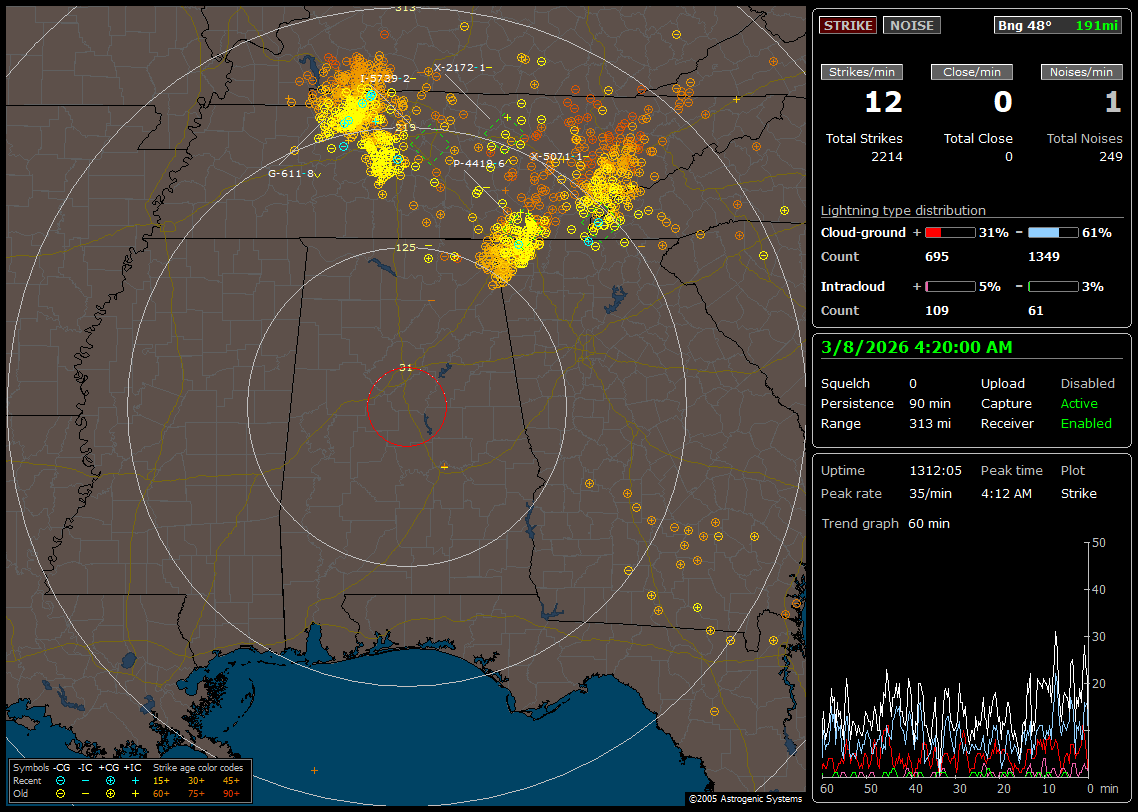The image size is (1138, 812).
Task: Click storm cell label I-5739-2
Action: click(385, 78)
